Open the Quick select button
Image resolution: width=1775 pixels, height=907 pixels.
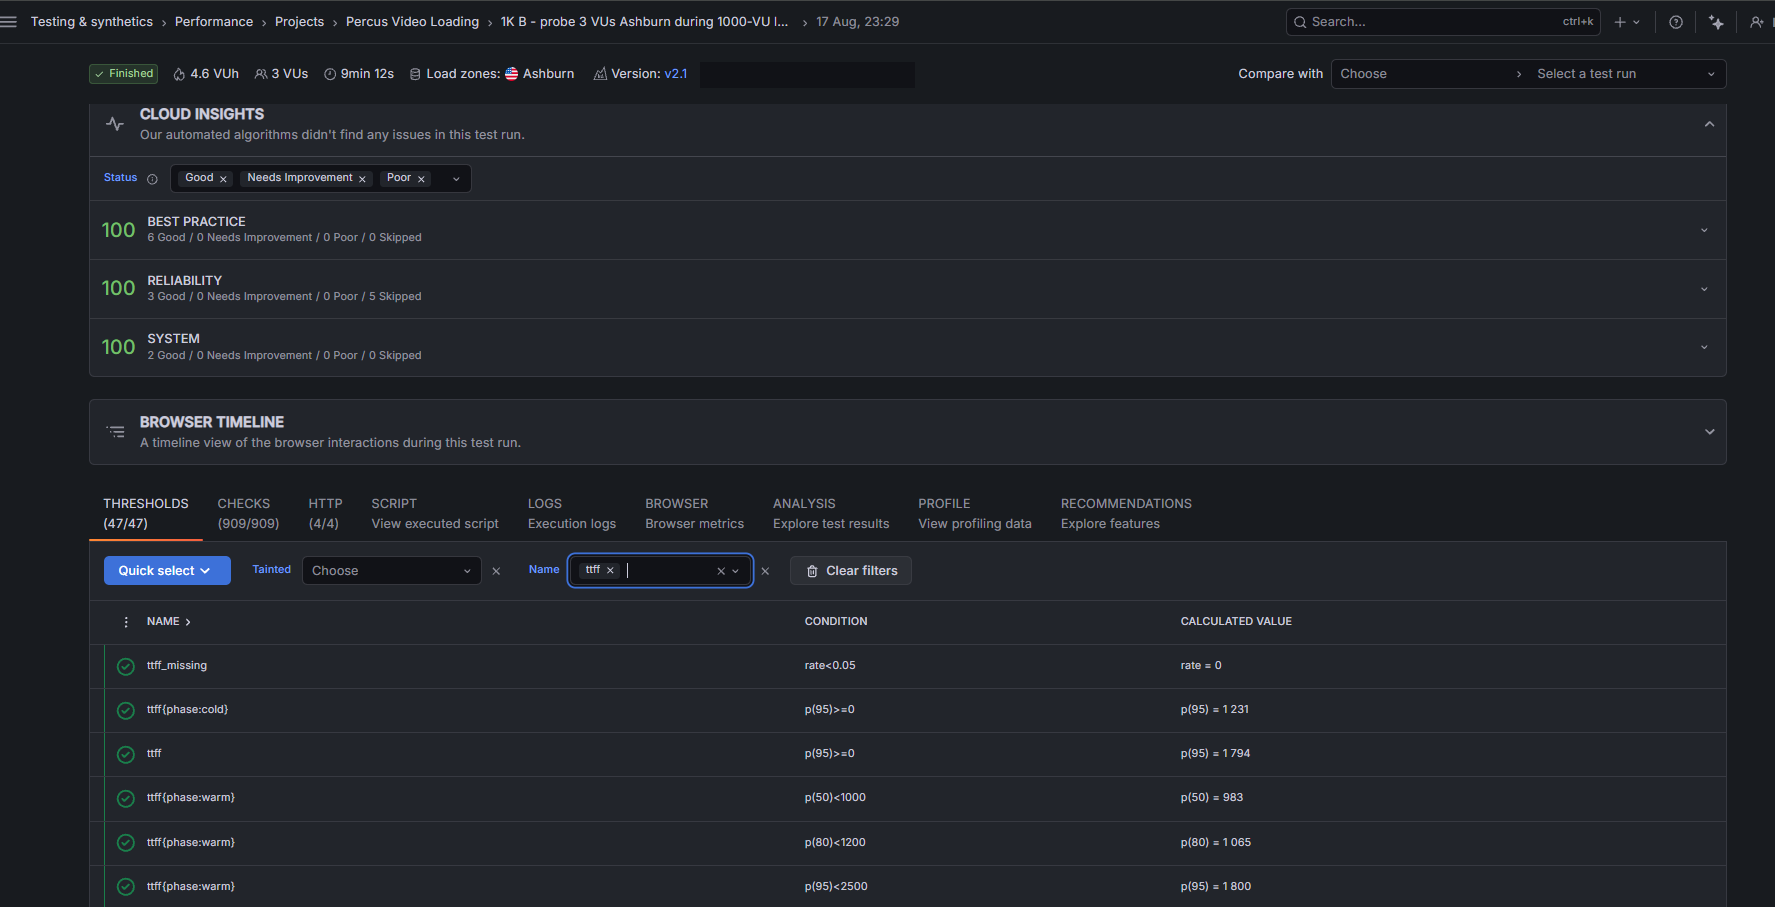(x=167, y=571)
